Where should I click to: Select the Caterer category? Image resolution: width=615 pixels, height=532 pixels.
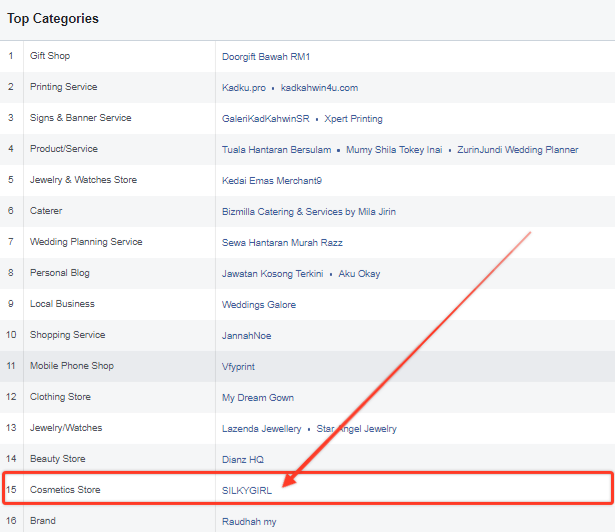point(46,211)
